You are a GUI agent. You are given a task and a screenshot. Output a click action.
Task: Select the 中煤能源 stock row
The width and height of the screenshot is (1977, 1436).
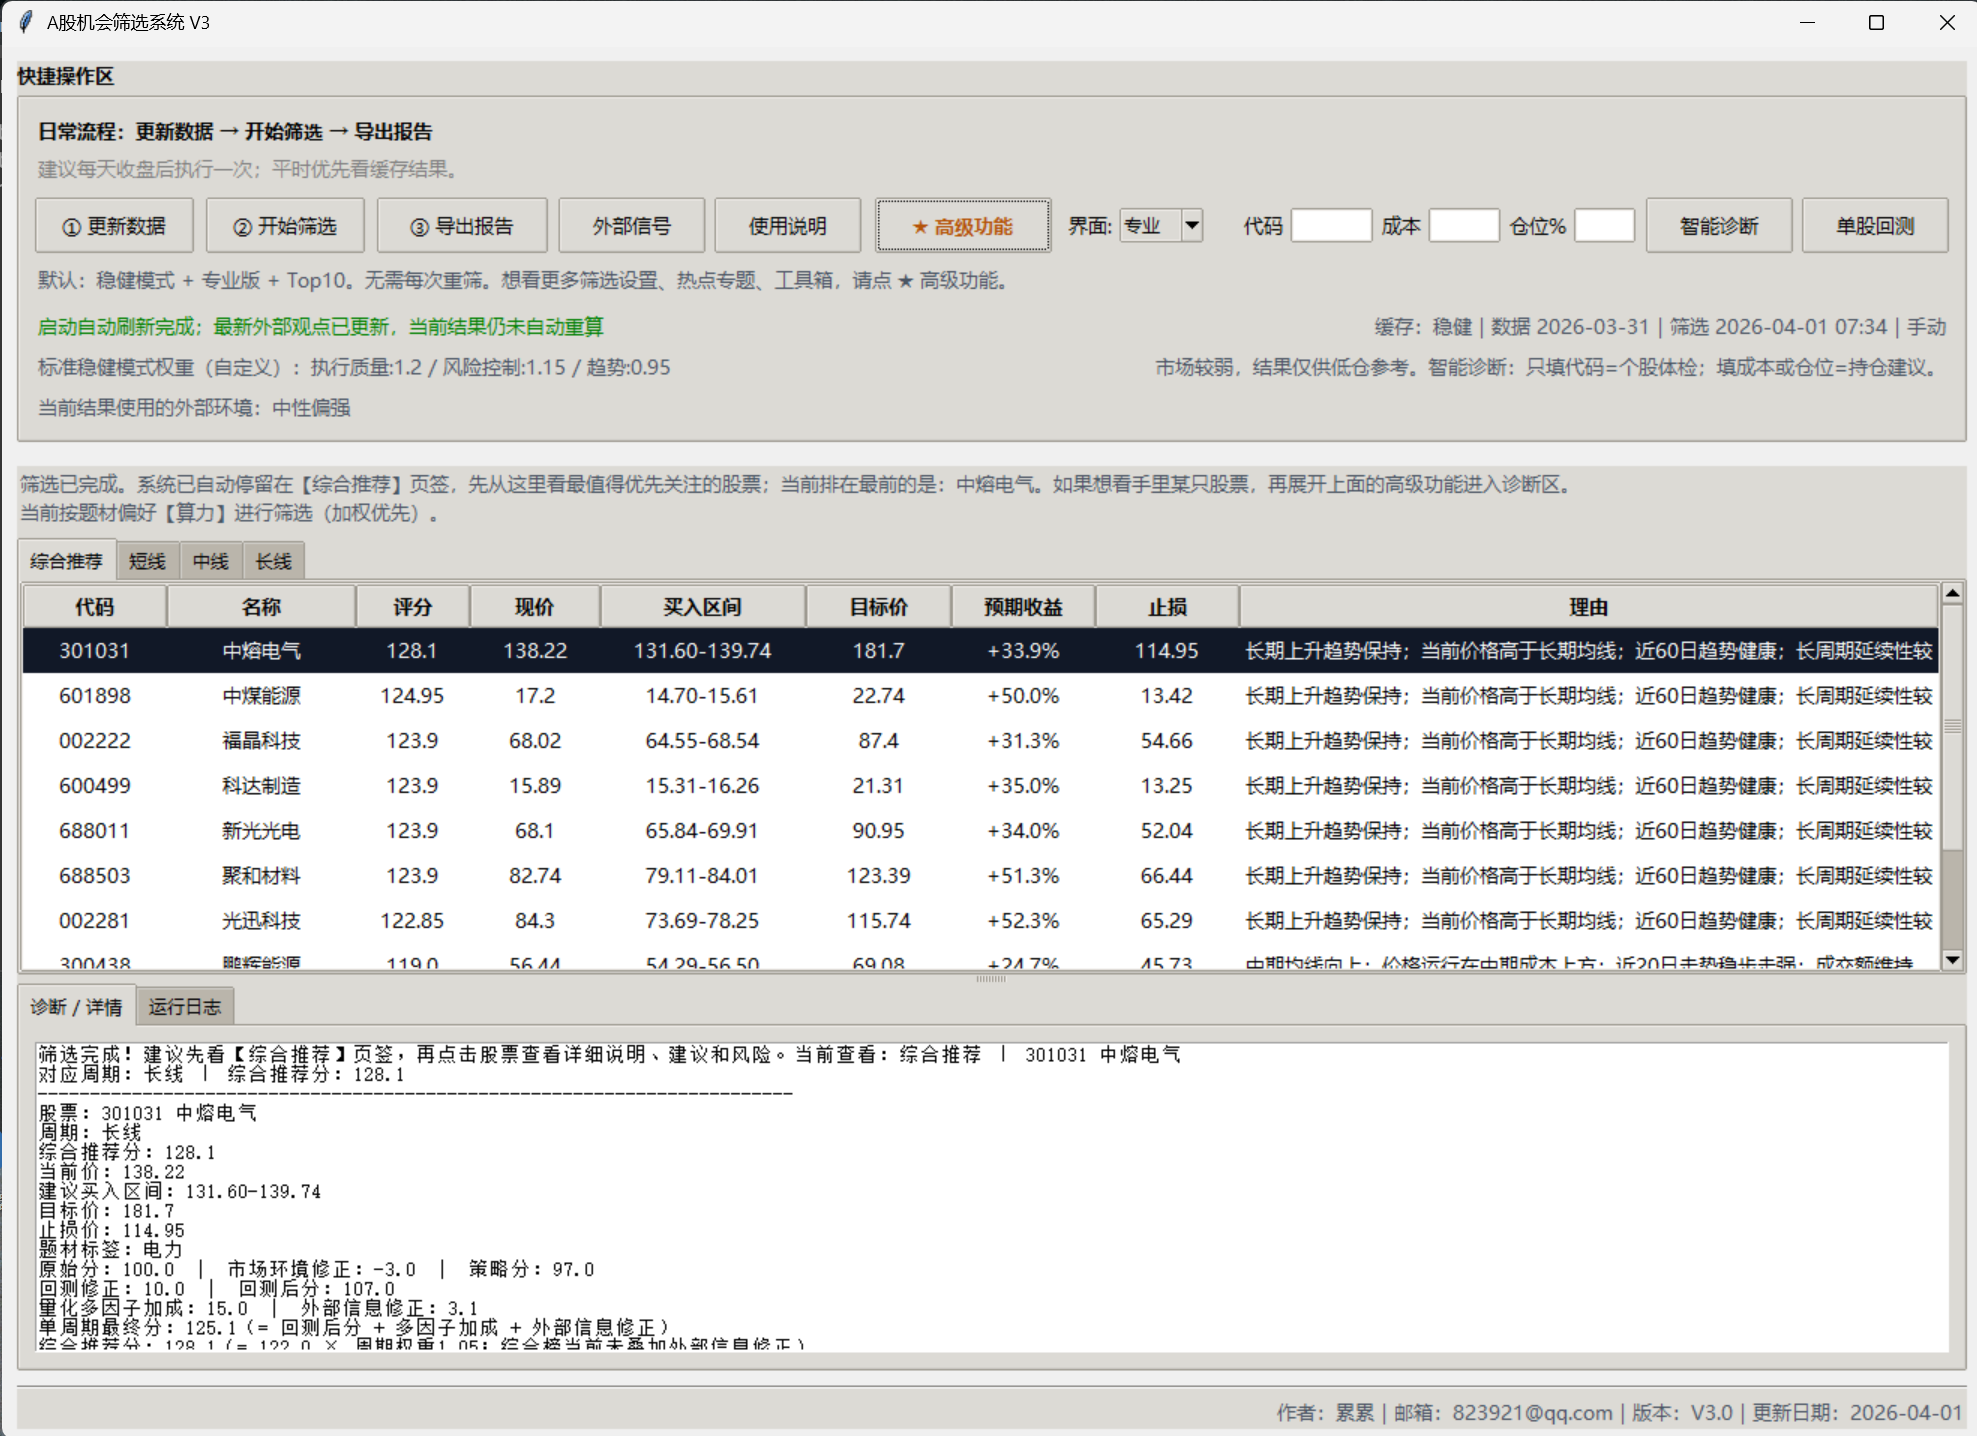261,695
